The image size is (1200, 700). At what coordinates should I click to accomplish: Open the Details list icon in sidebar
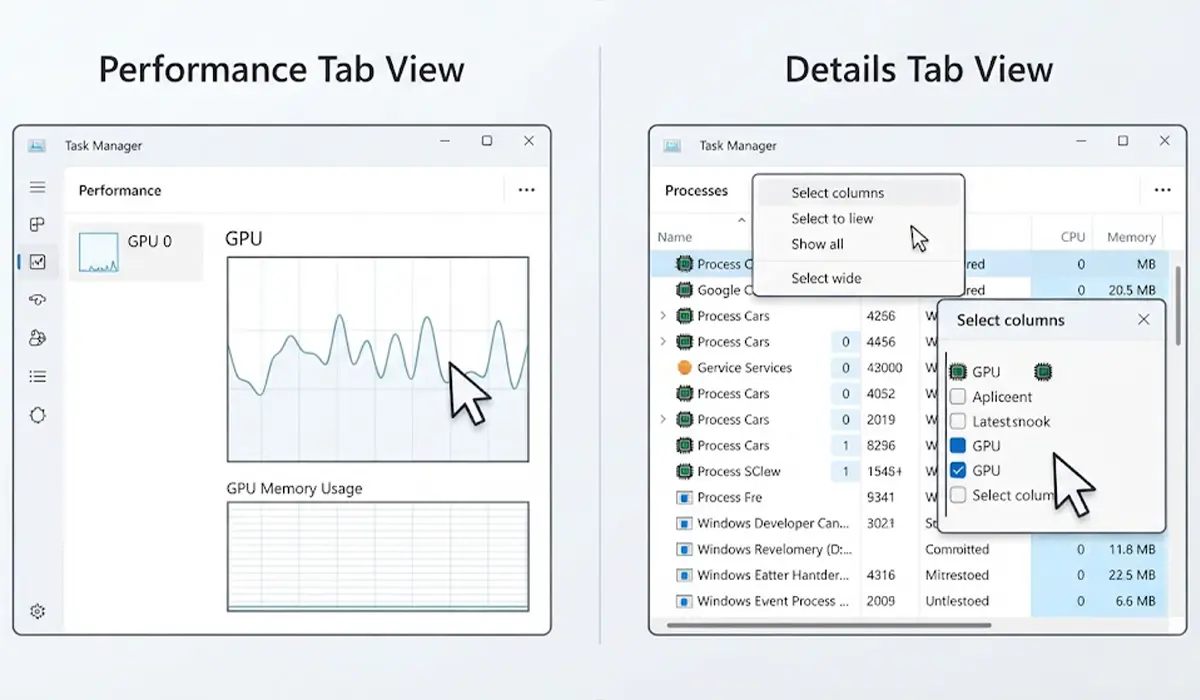38,377
